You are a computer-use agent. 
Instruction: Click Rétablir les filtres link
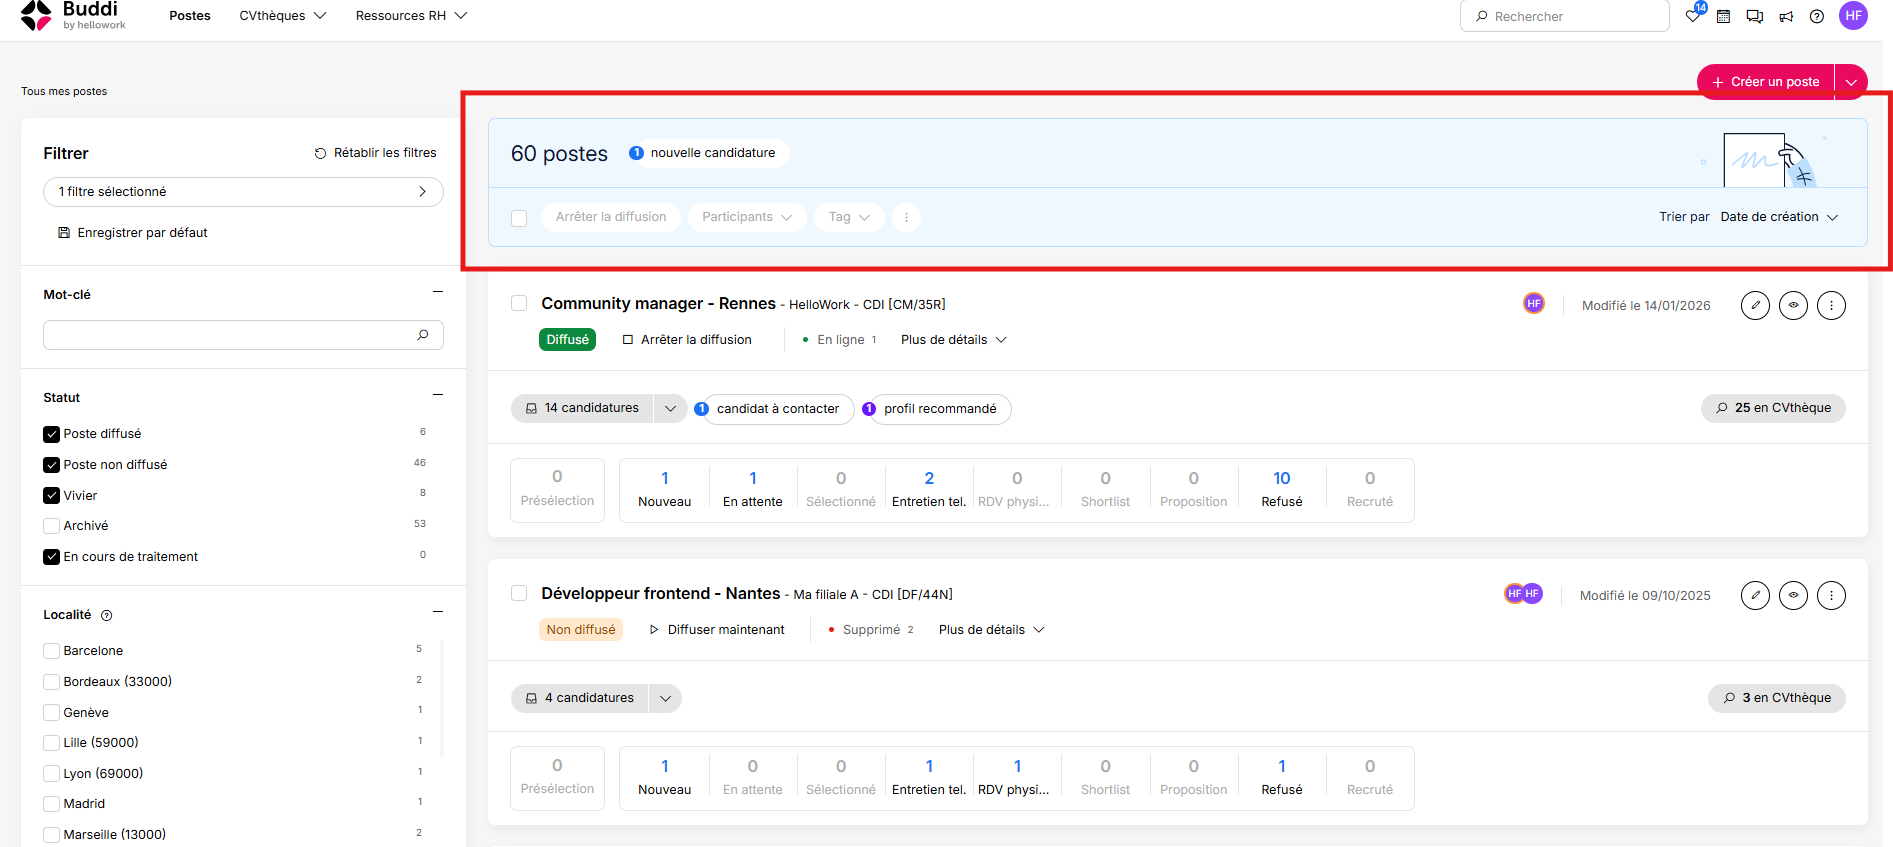click(376, 153)
